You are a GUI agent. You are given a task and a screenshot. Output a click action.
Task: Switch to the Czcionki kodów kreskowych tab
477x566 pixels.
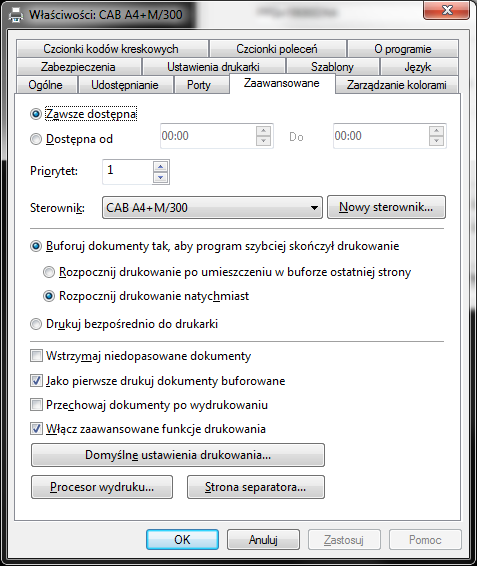112,49
